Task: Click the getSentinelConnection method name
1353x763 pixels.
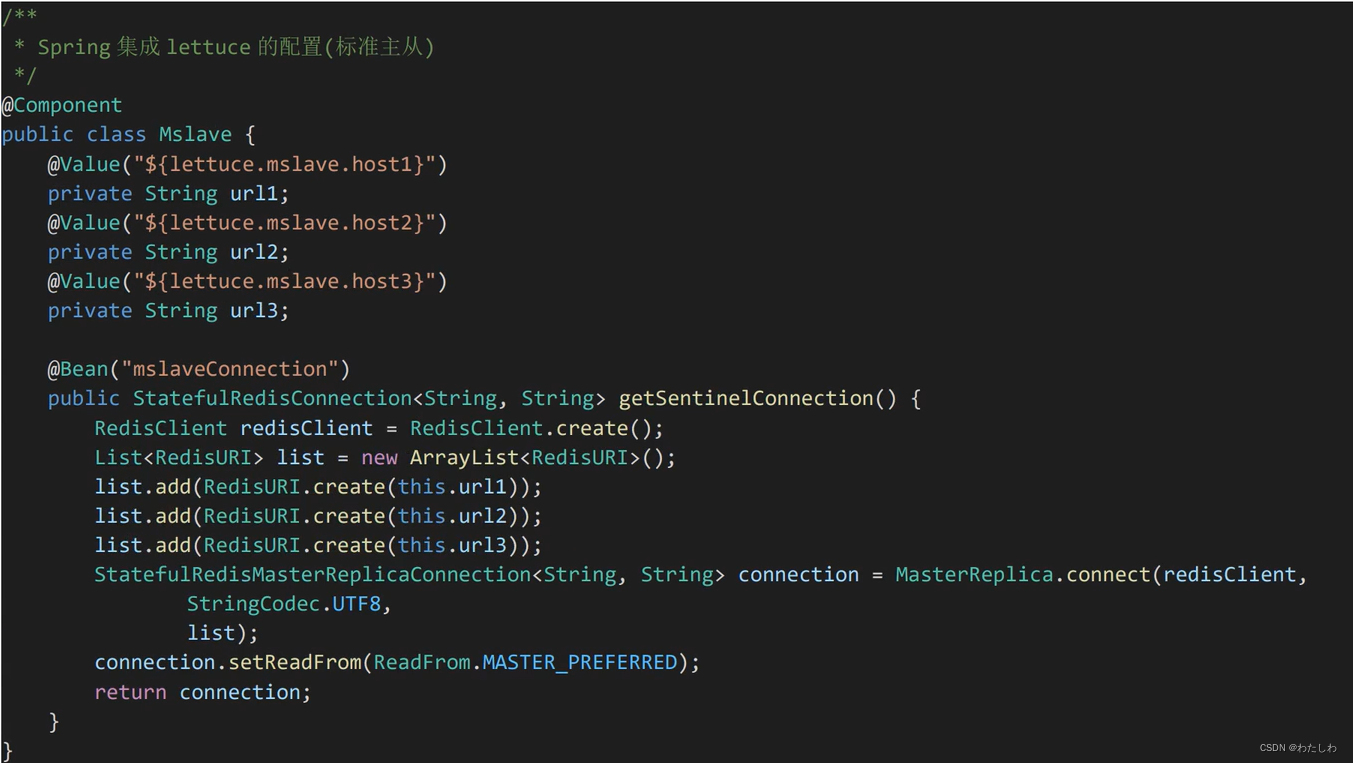Action: (746, 398)
